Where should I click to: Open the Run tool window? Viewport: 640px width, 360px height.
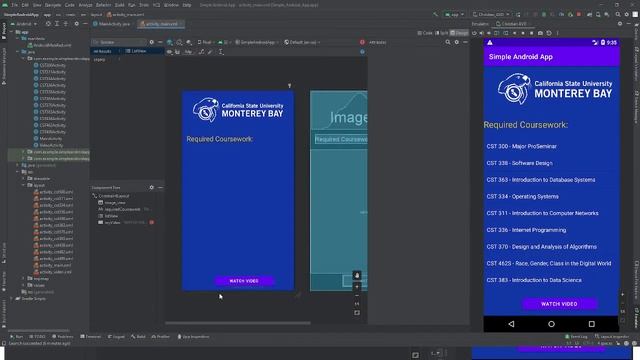pos(16,337)
